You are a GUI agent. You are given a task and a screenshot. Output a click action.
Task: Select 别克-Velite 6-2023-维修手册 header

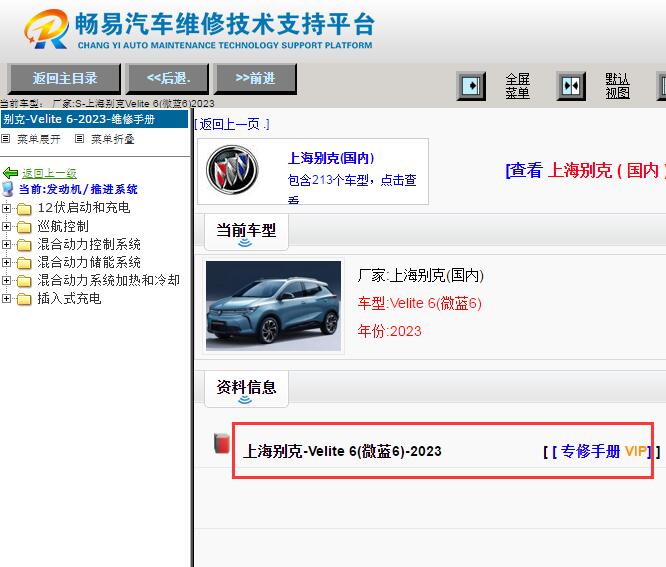tap(94, 119)
